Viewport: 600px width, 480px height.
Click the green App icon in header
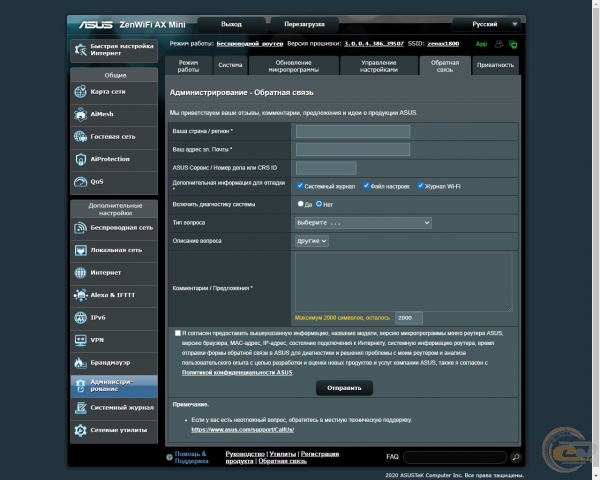481,44
